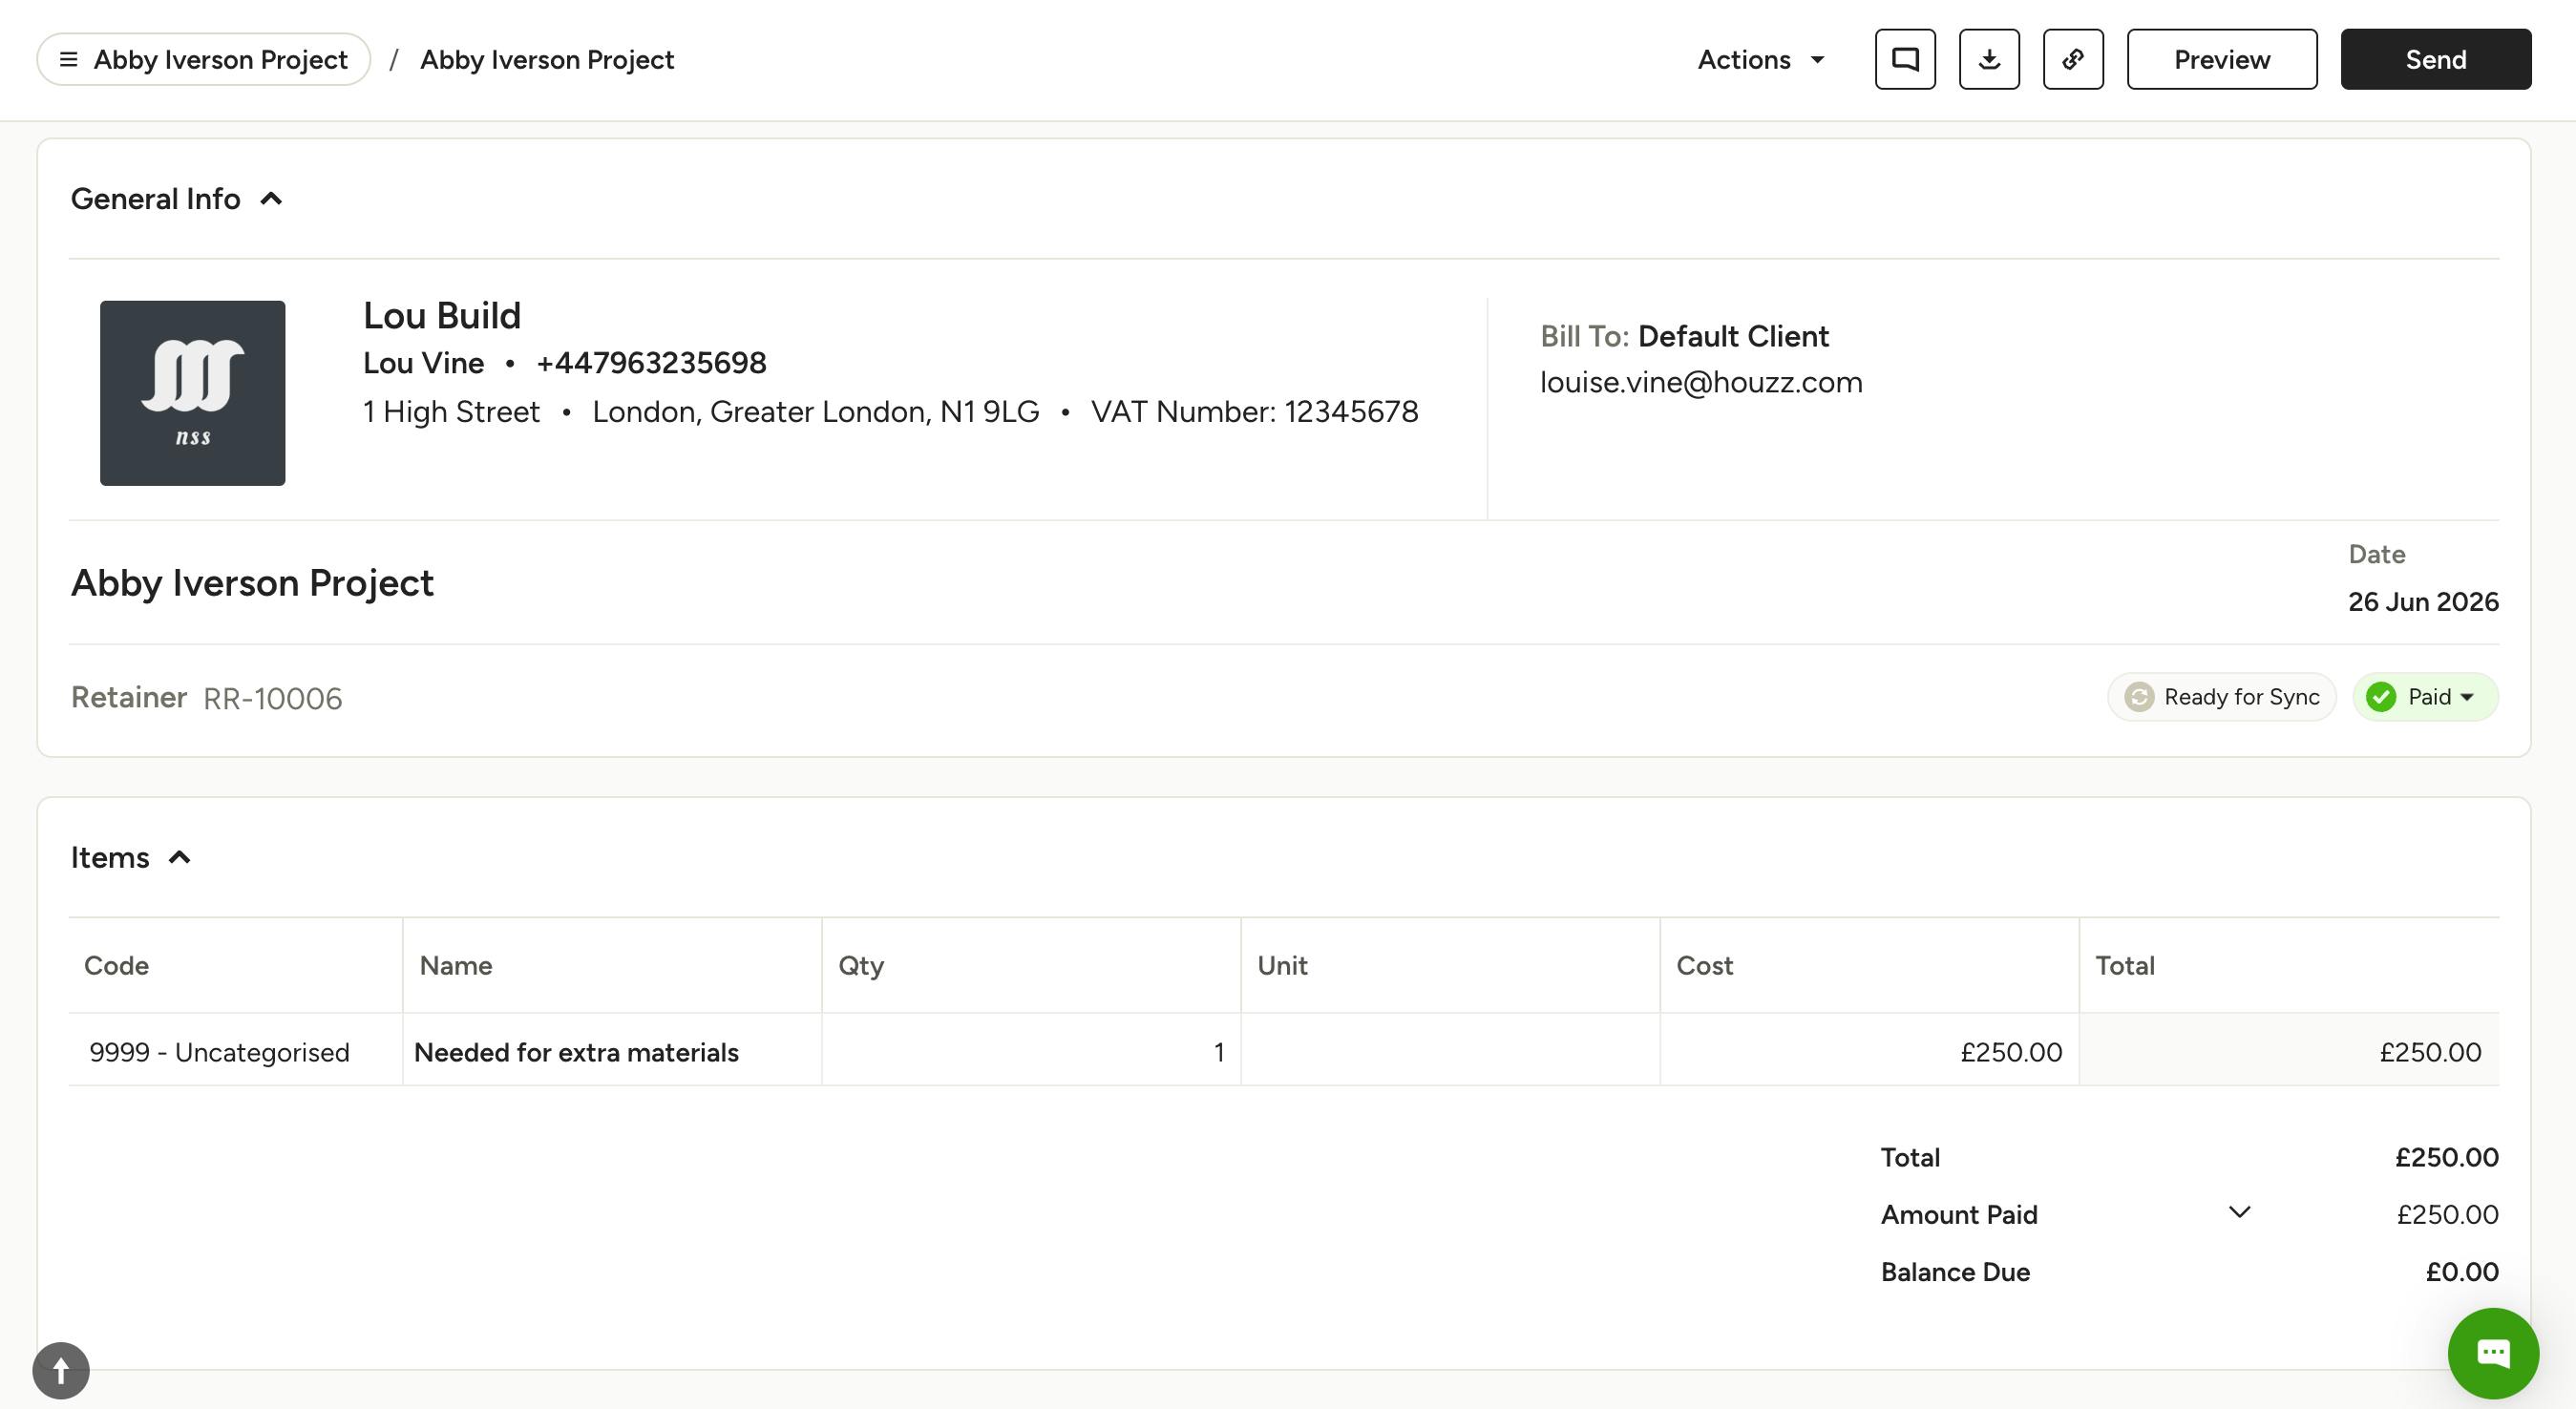This screenshot has width=2576, height=1409.
Task: Click the Default Client bill-to name
Action: (1733, 336)
